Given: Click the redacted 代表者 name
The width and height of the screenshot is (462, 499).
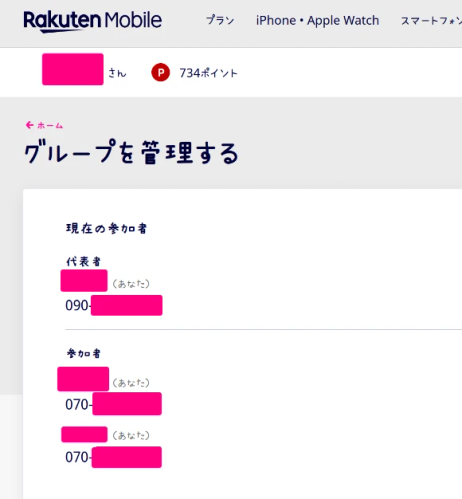Looking at the screenshot, I should pos(84,281).
